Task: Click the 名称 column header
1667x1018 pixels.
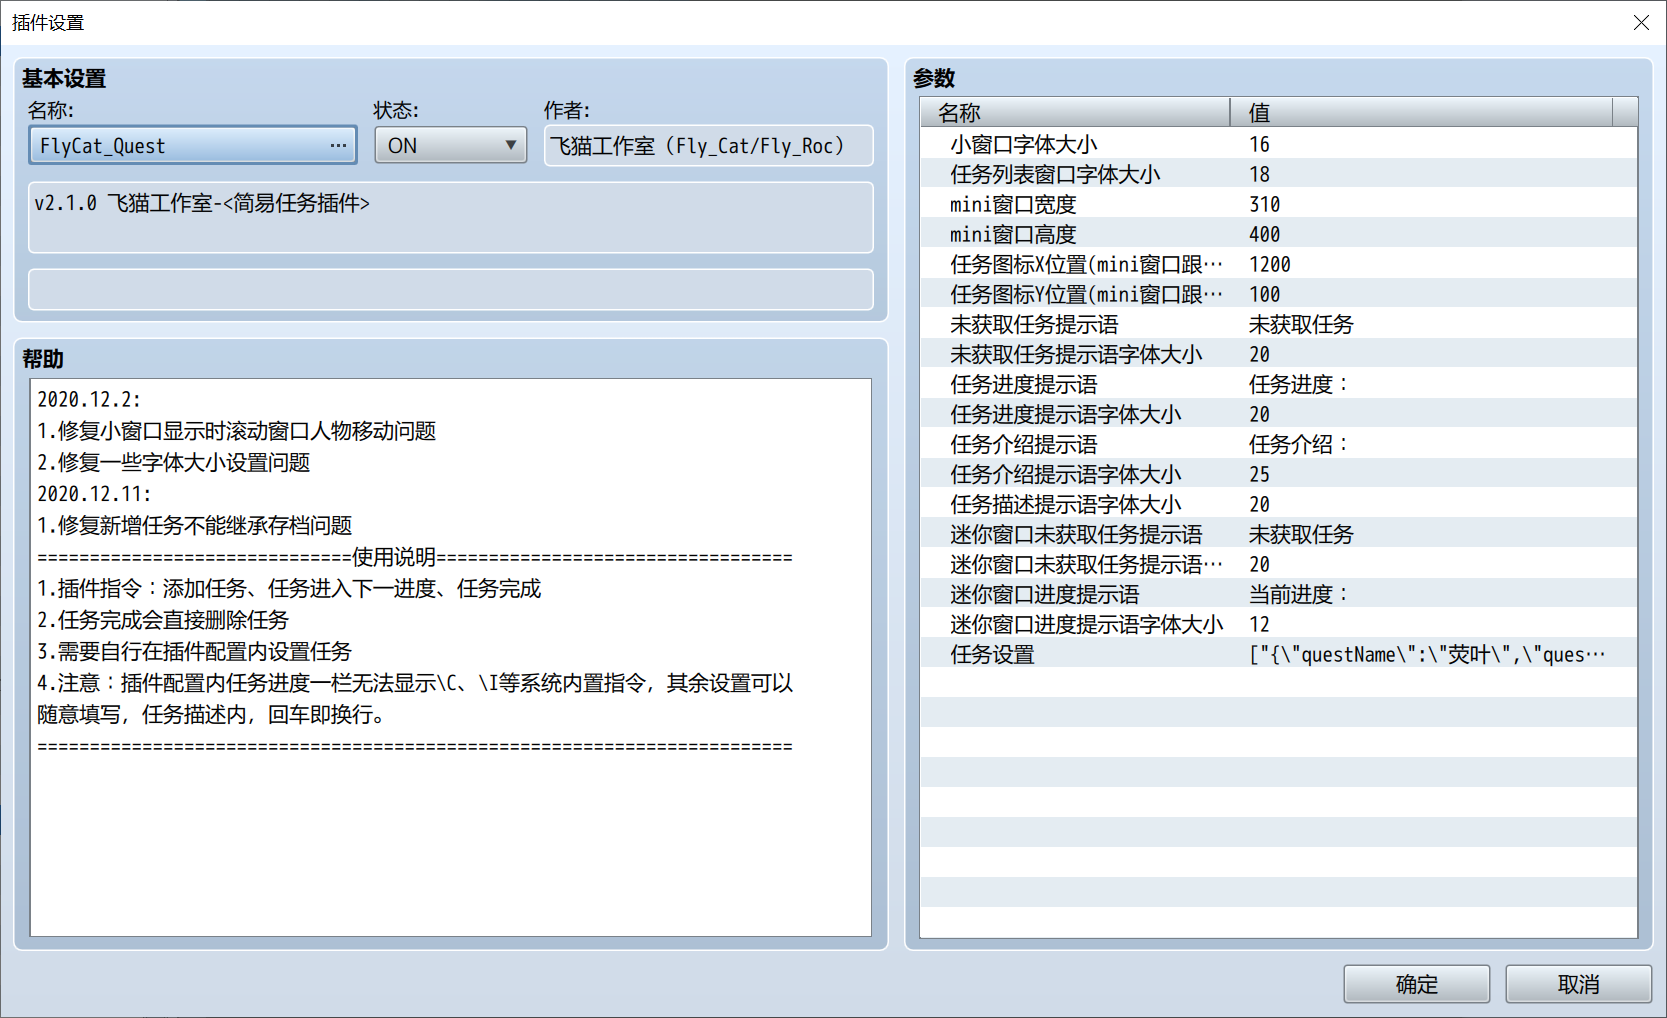Action: point(1075,112)
